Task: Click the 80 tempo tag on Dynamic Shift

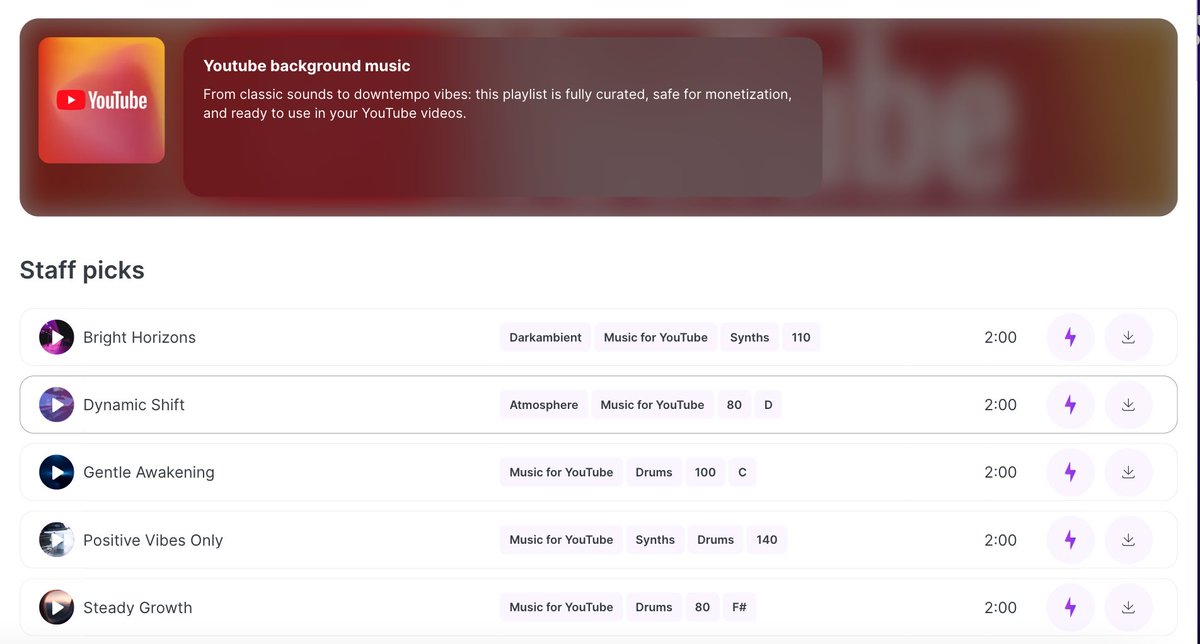Action: tap(734, 405)
